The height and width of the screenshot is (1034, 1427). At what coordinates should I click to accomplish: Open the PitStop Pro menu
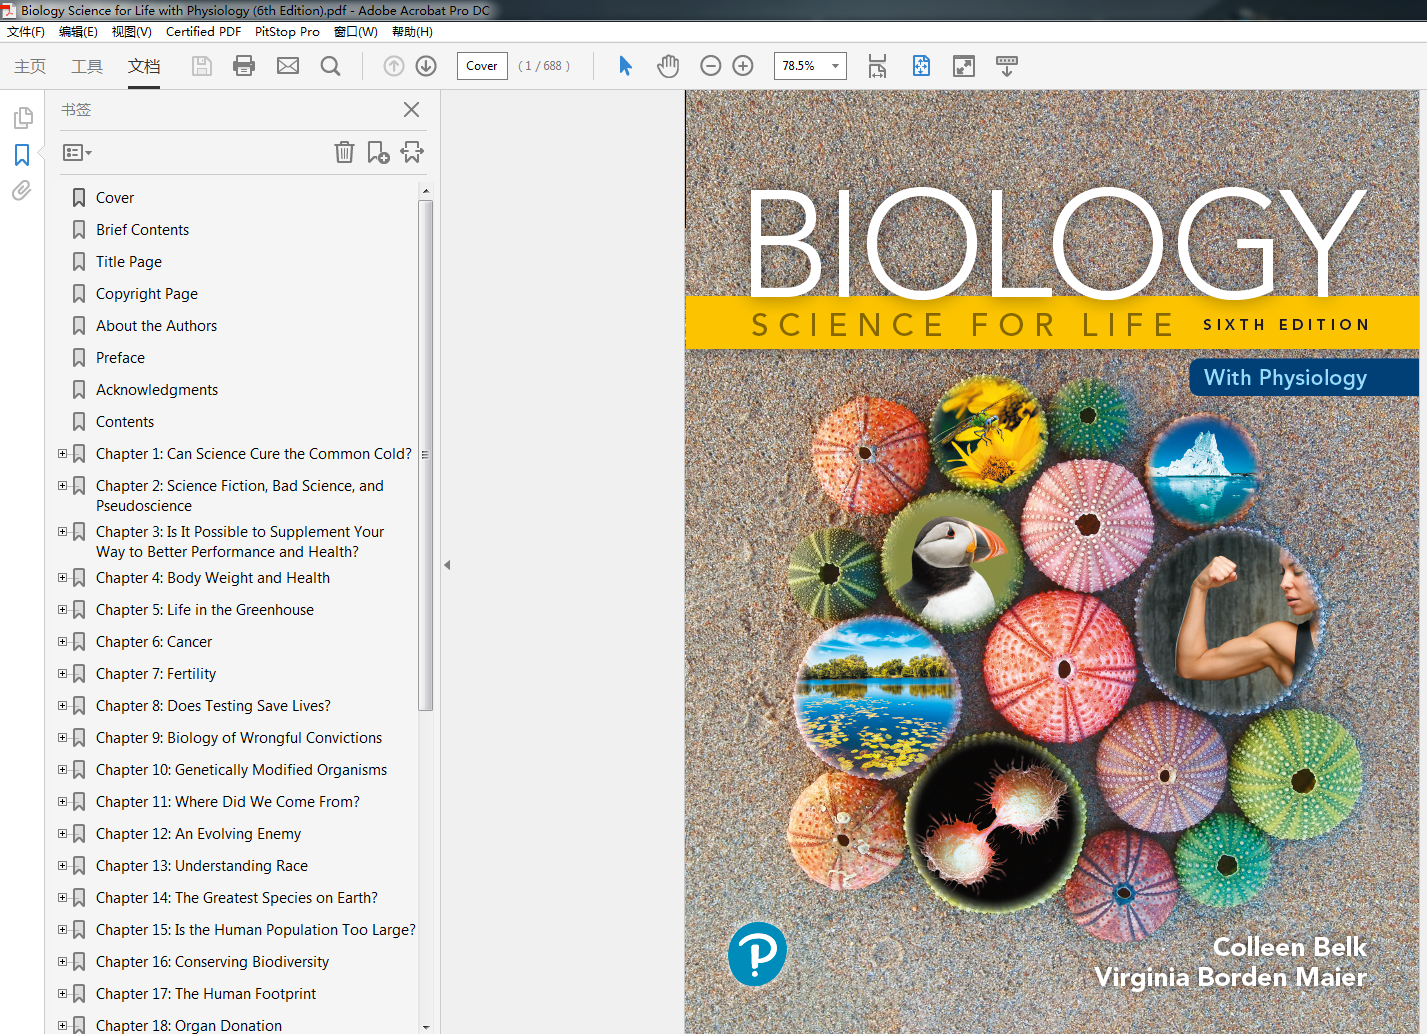point(287,32)
